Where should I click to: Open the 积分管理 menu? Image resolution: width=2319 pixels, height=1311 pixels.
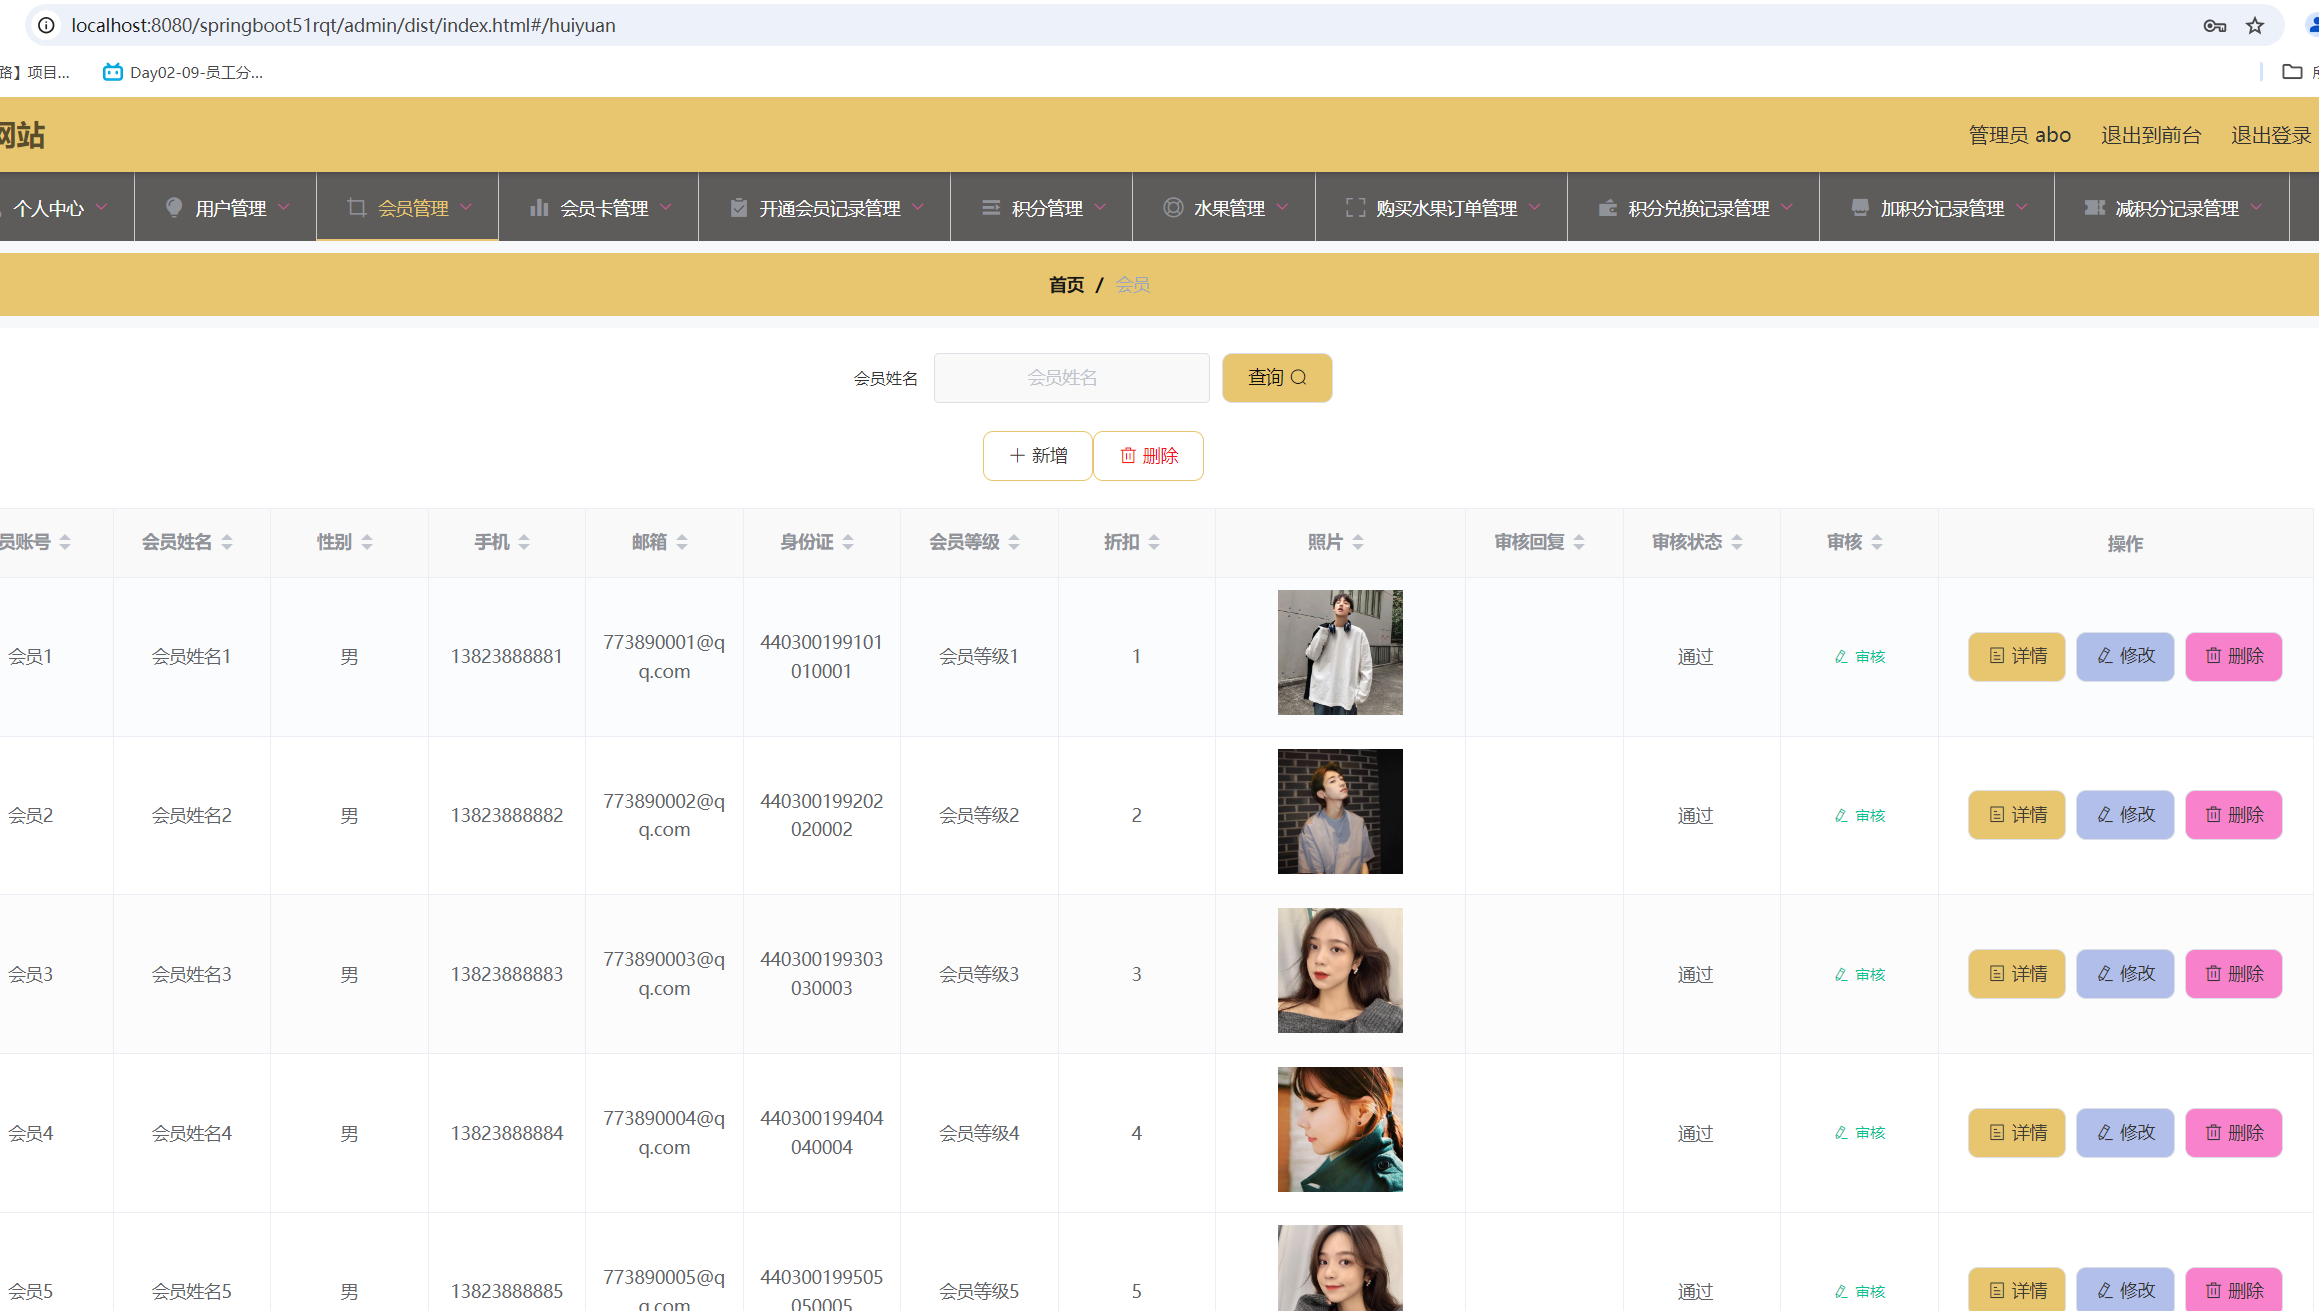point(1042,208)
